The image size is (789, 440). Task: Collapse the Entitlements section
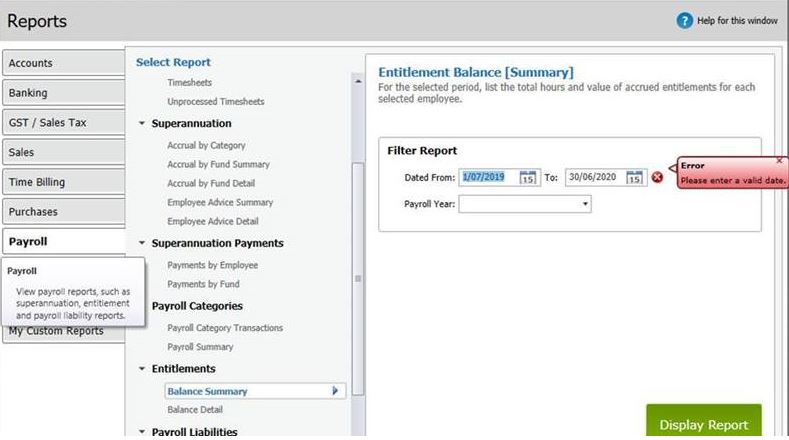click(142, 369)
